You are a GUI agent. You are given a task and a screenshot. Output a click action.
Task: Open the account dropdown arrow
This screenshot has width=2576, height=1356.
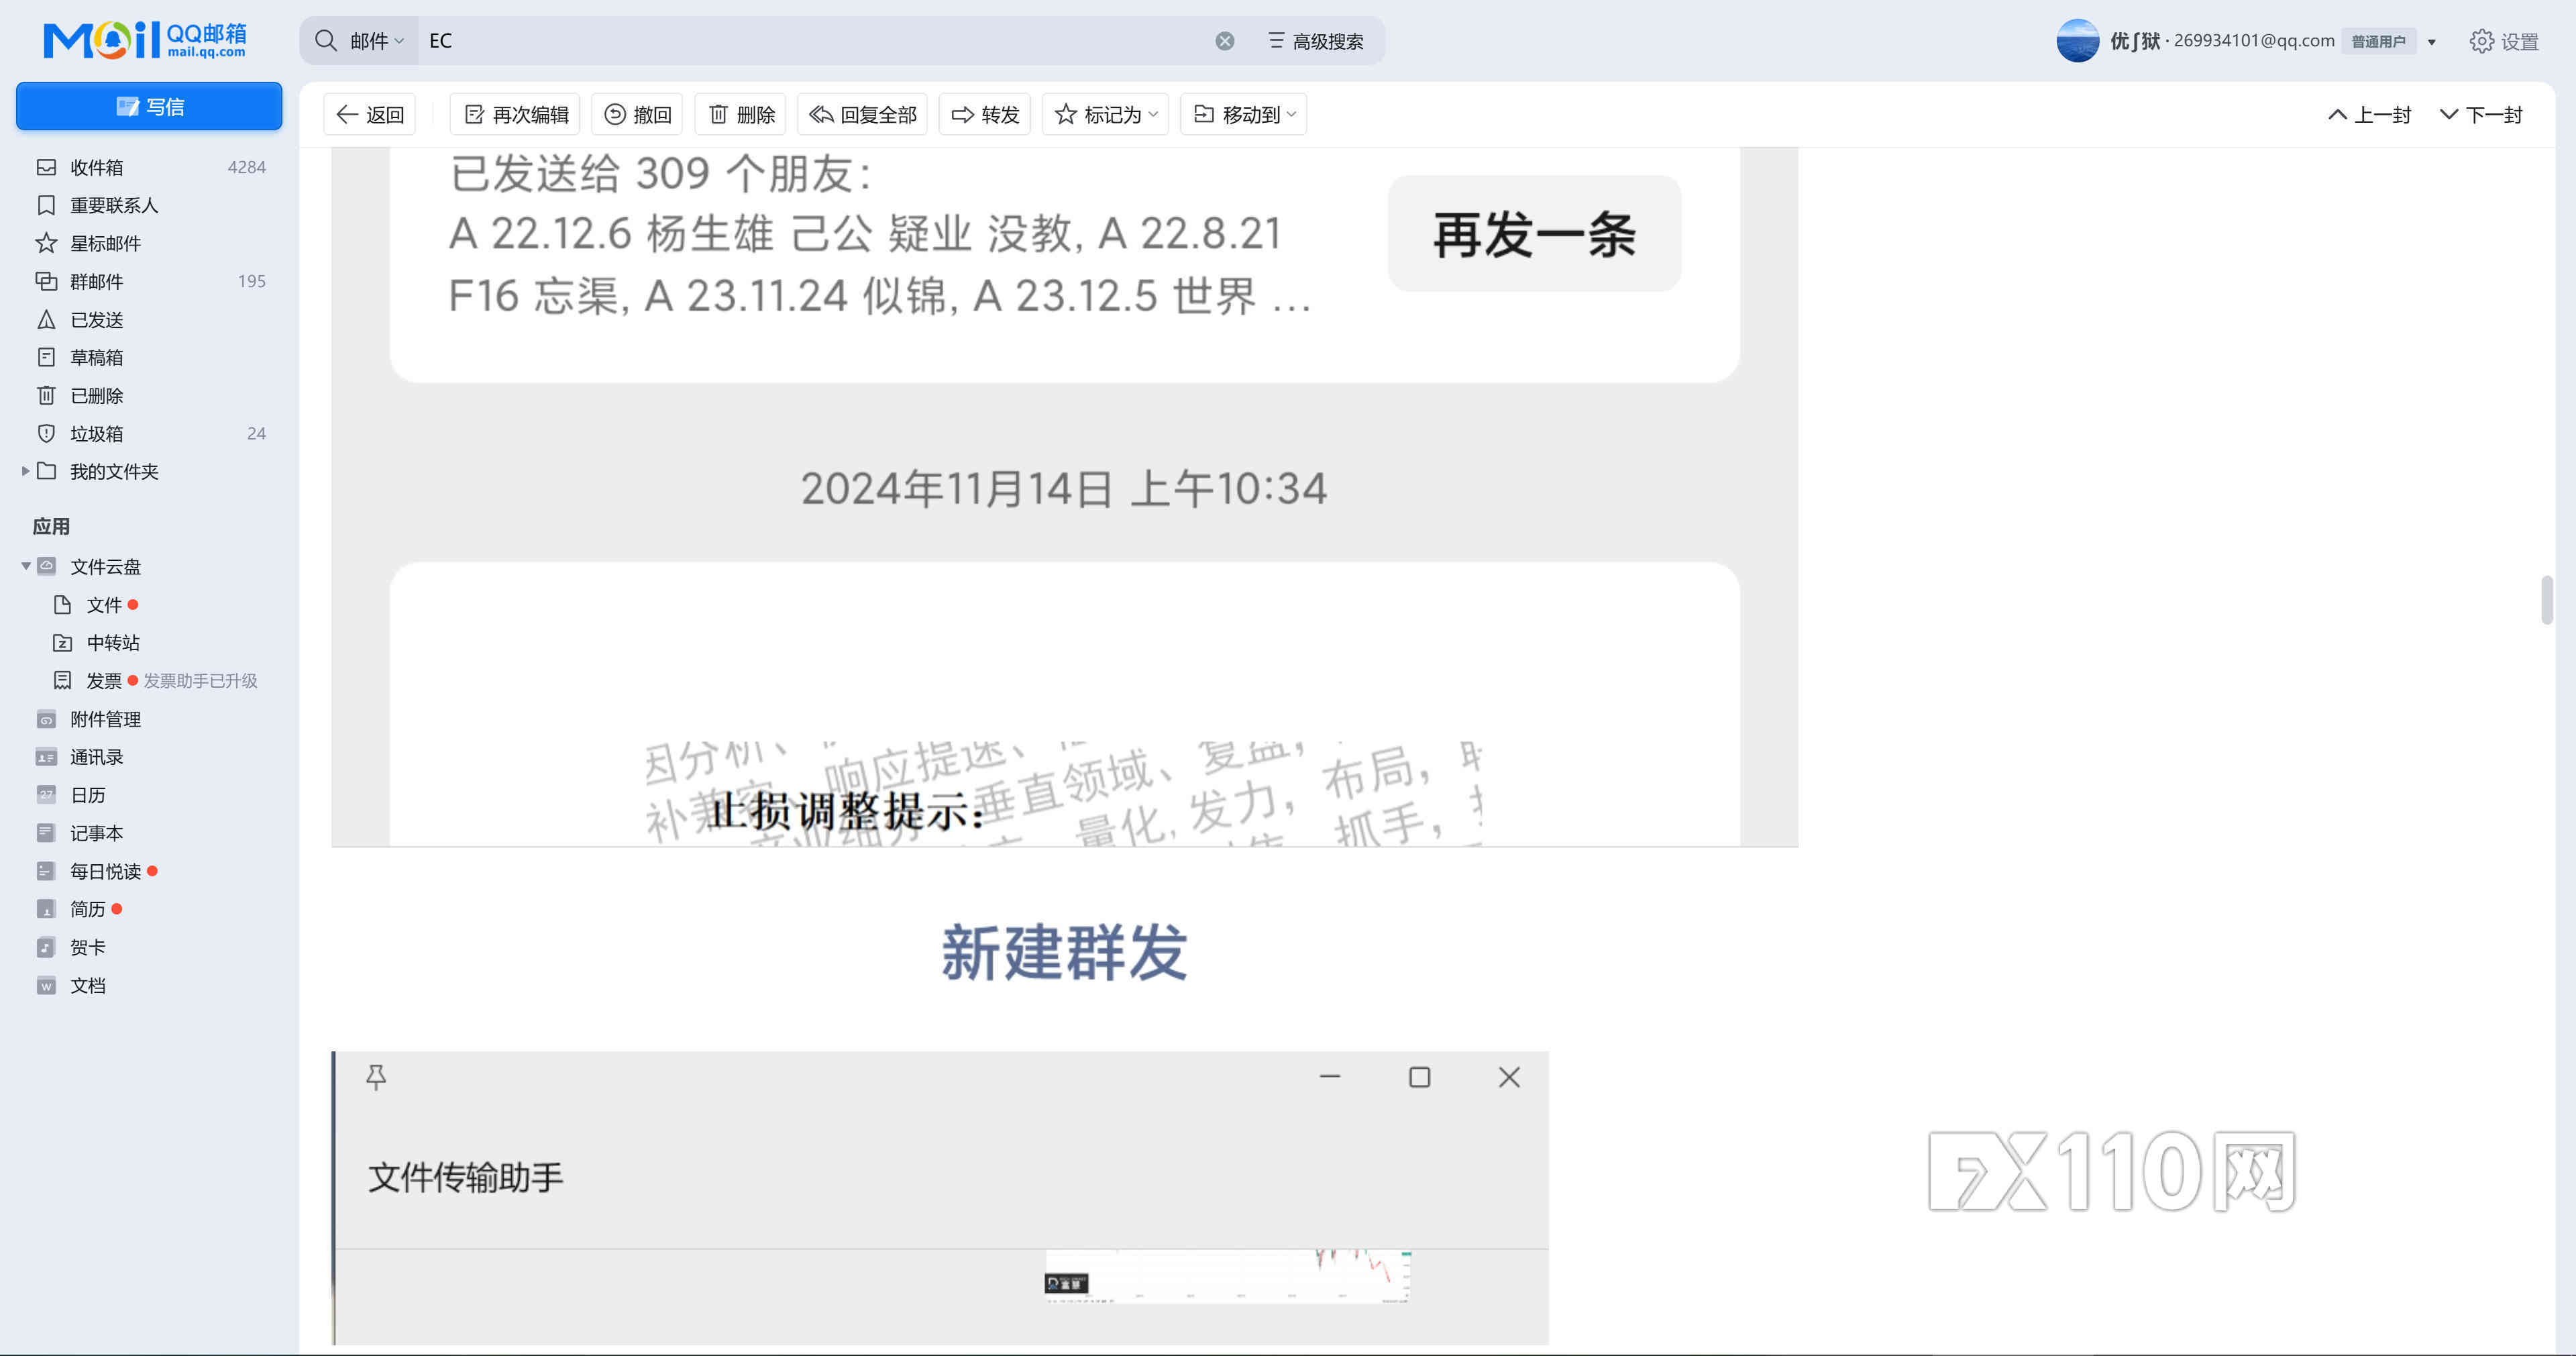[2432, 42]
